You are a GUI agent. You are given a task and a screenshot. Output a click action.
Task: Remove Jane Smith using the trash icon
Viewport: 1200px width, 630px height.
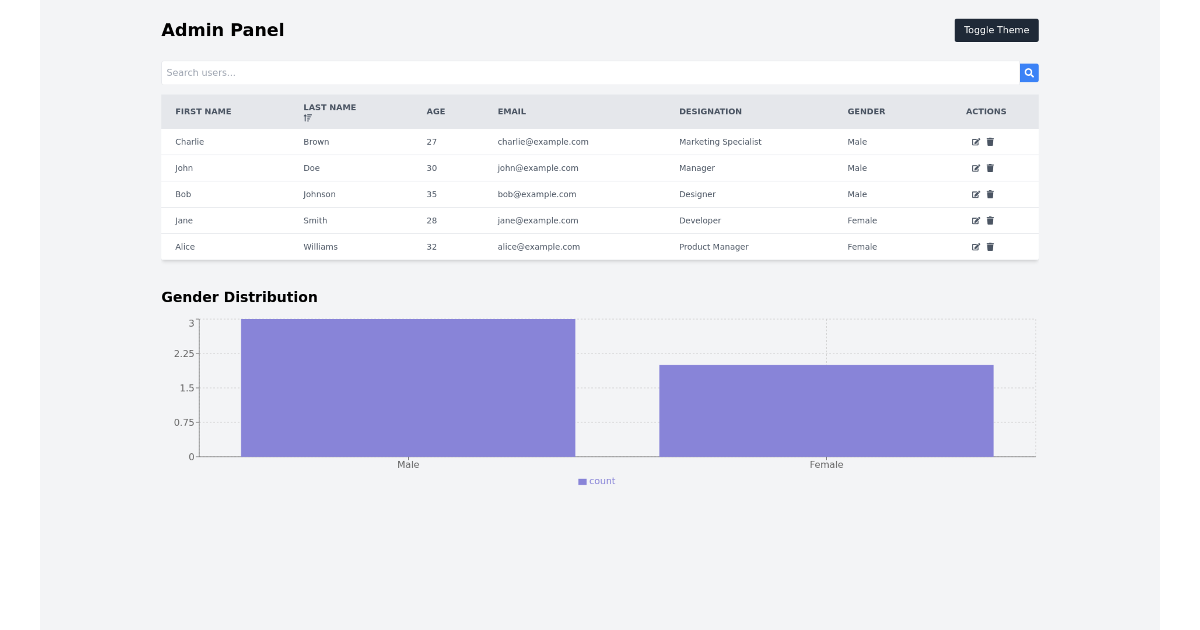click(x=990, y=220)
